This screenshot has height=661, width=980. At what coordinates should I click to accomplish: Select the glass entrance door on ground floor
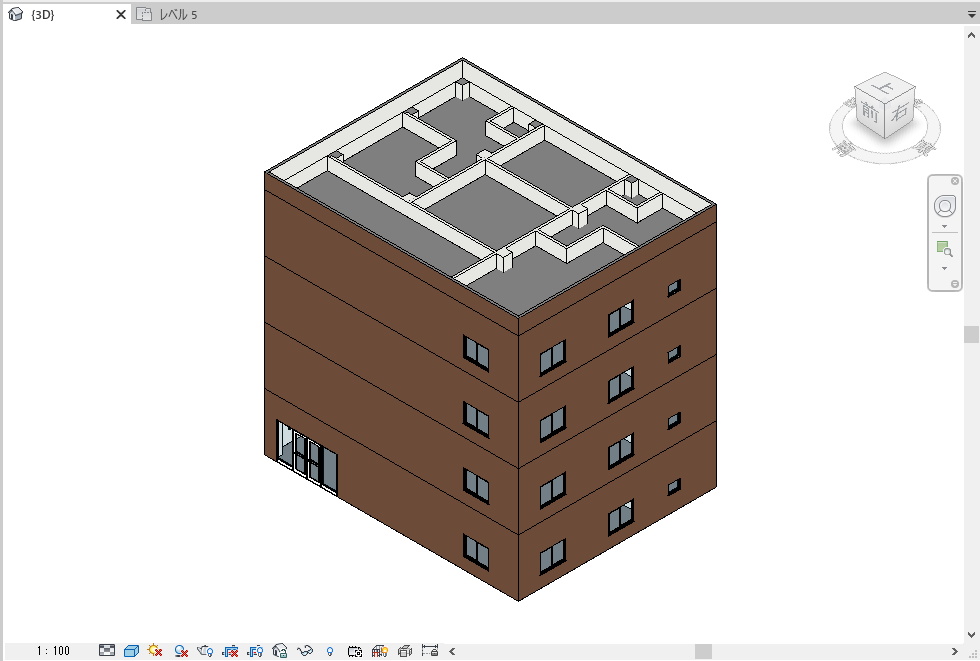tap(307, 458)
